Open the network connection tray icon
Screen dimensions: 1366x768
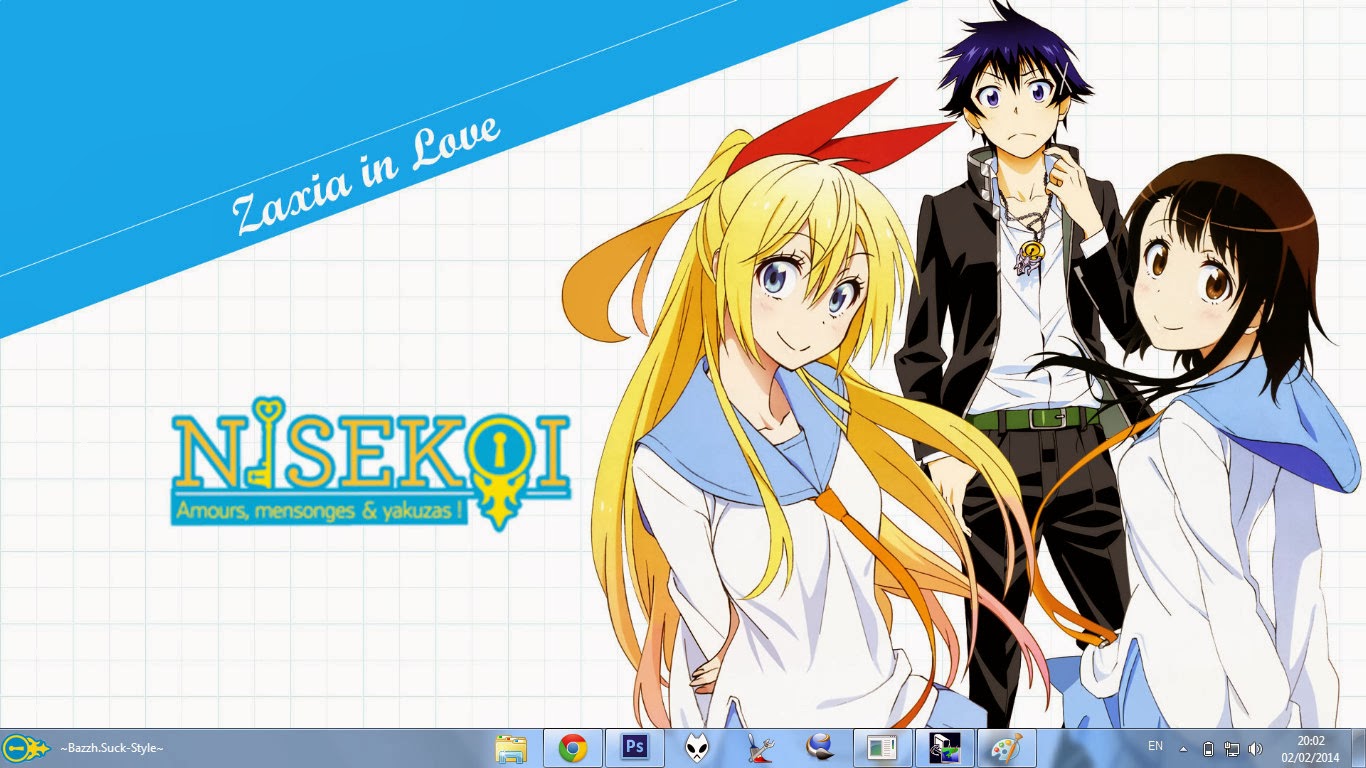[x=1232, y=748]
